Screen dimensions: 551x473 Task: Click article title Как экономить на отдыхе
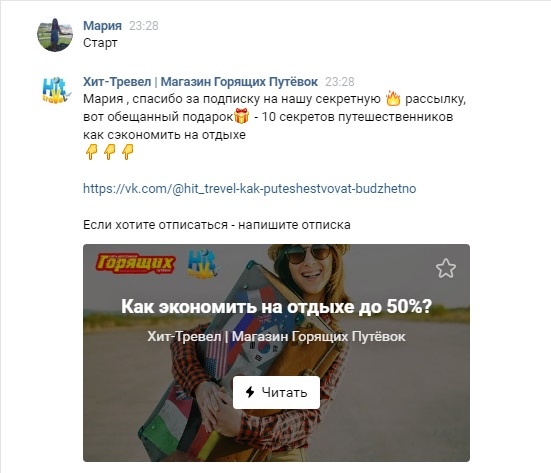coord(276,306)
